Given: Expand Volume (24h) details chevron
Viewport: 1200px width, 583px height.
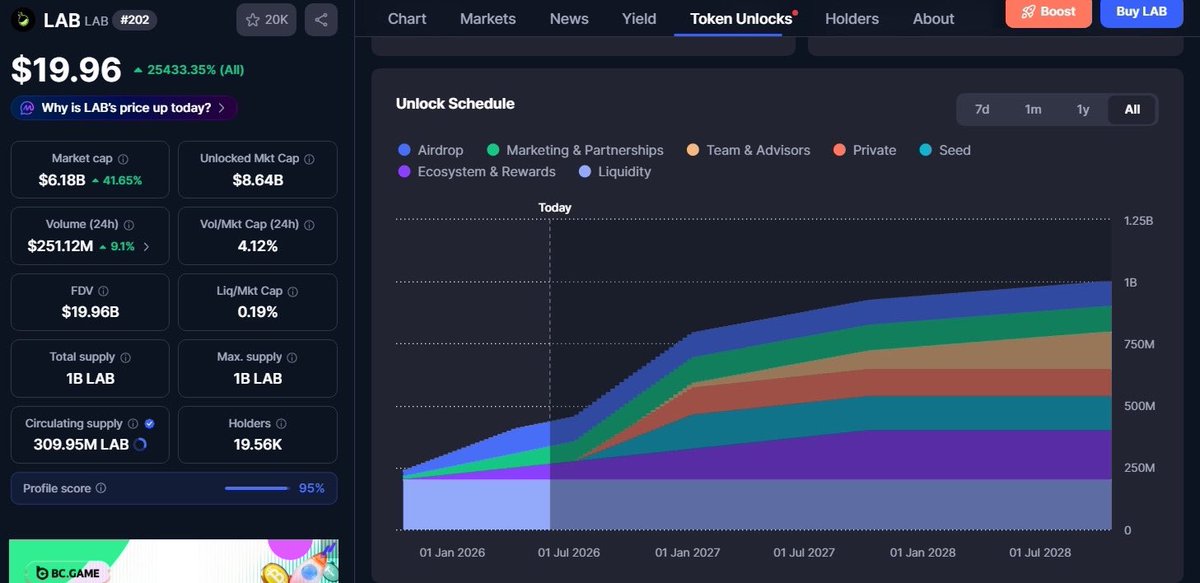Looking at the screenshot, I should [147, 246].
